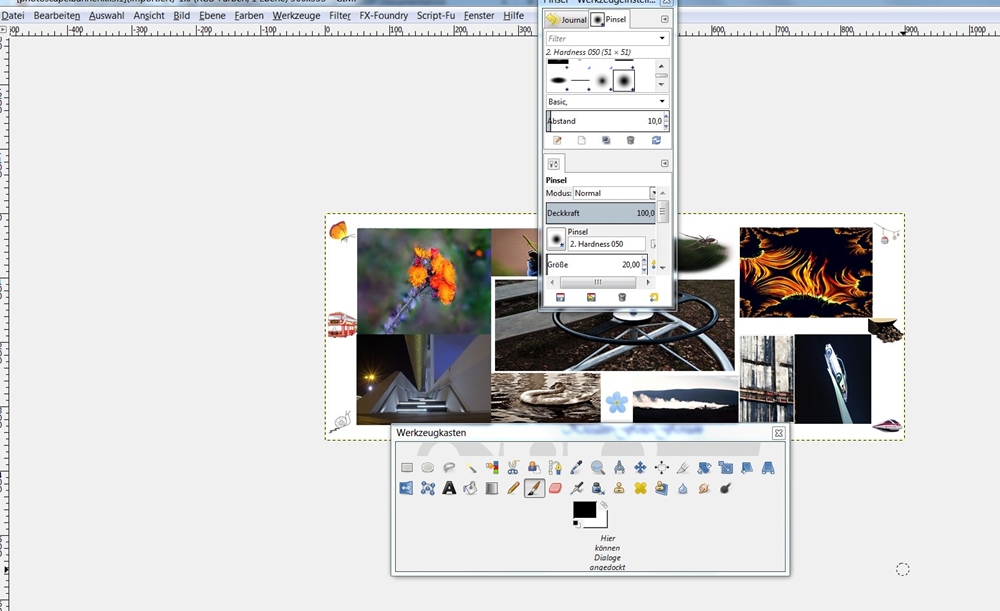Select the Foreground Select tool
The height and width of the screenshot is (611, 1000).
point(534,467)
